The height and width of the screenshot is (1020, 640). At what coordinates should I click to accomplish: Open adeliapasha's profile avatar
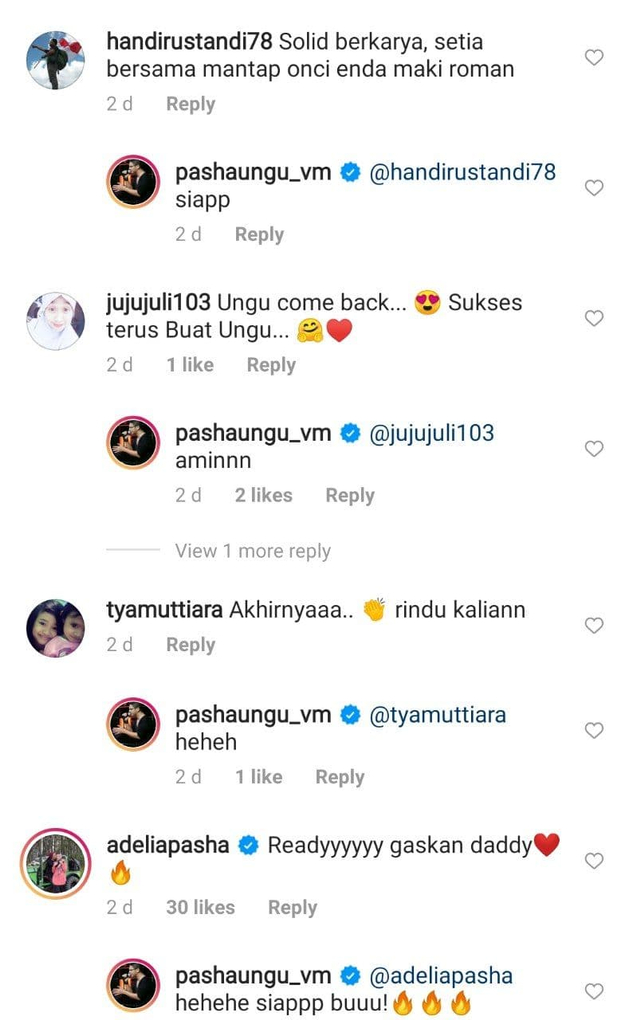[55, 863]
